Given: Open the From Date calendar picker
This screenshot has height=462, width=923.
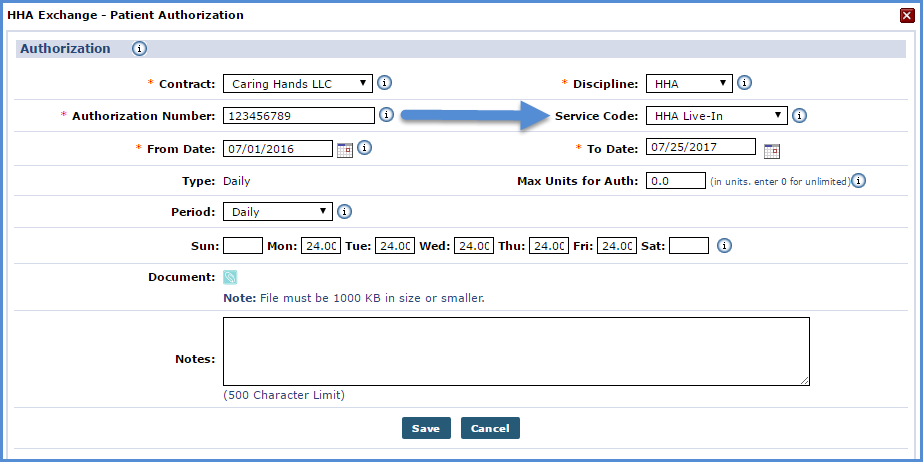Looking at the screenshot, I should (345, 150).
